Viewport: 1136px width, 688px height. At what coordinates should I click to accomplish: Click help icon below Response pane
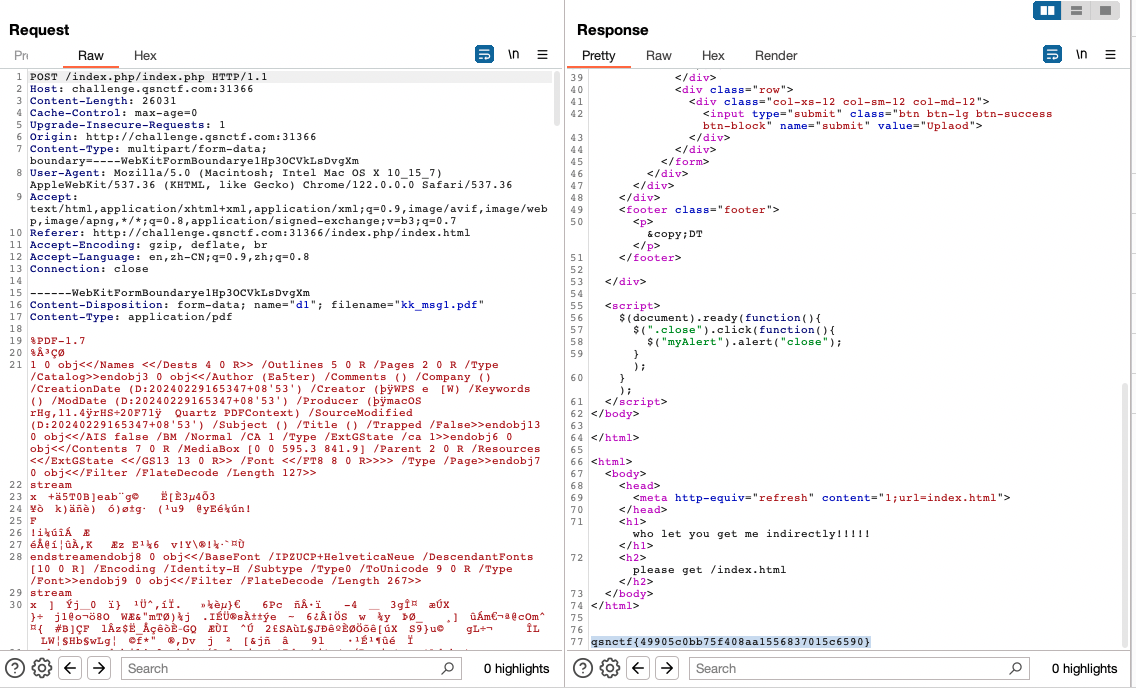point(583,668)
